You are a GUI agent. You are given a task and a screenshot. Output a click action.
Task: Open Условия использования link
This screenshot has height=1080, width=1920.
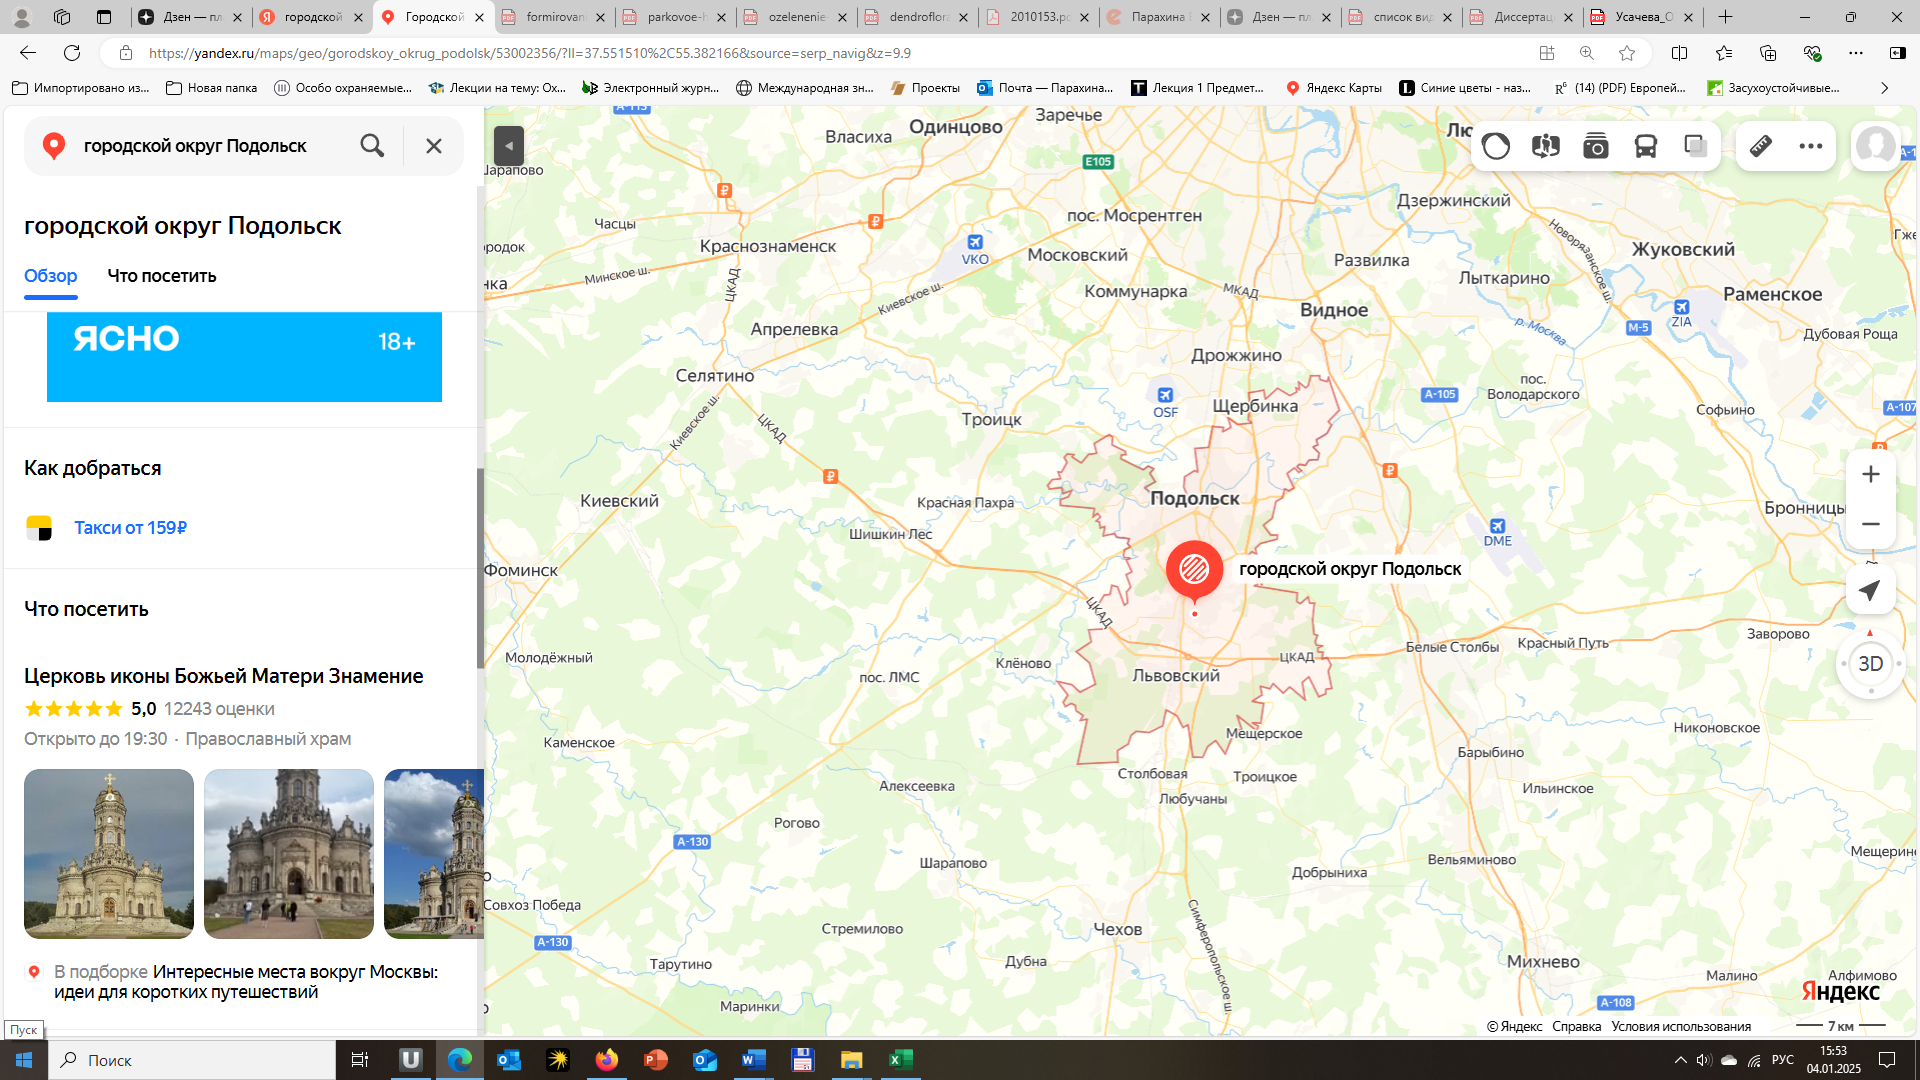click(x=1681, y=1026)
